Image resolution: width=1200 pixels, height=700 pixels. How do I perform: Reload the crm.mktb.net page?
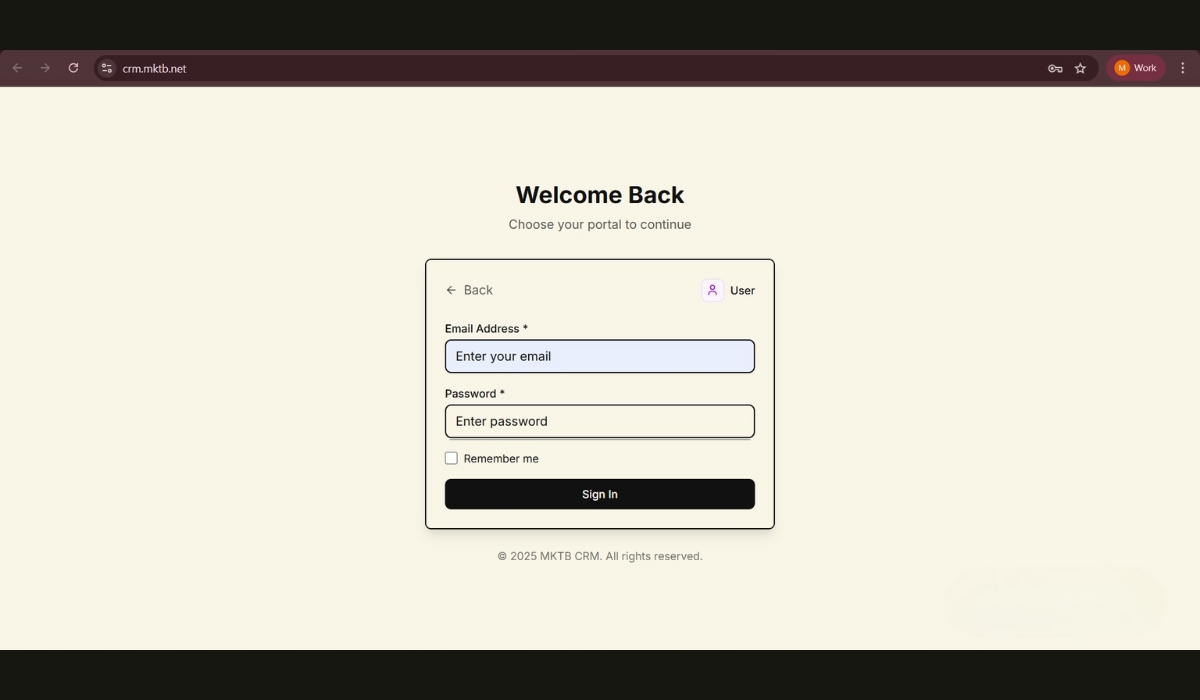(x=73, y=68)
